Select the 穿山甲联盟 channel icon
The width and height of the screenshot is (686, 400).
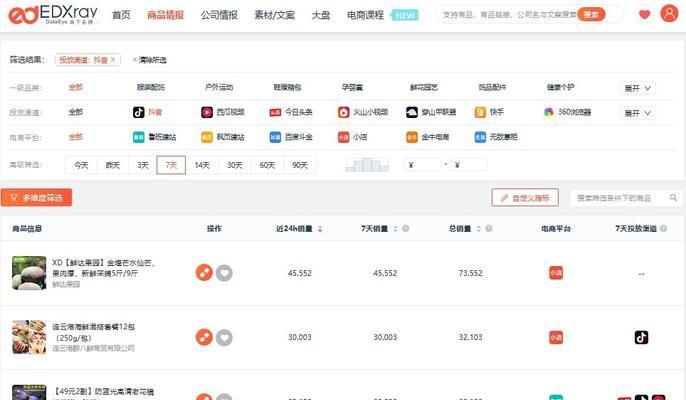(412, 112)
